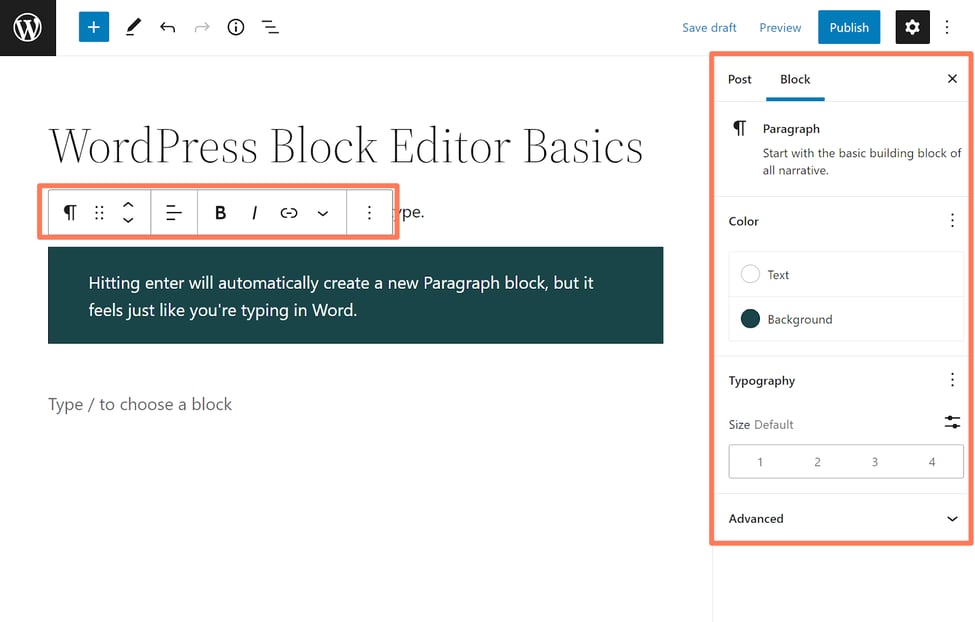Open the List View outline icon

coord(270,27)
